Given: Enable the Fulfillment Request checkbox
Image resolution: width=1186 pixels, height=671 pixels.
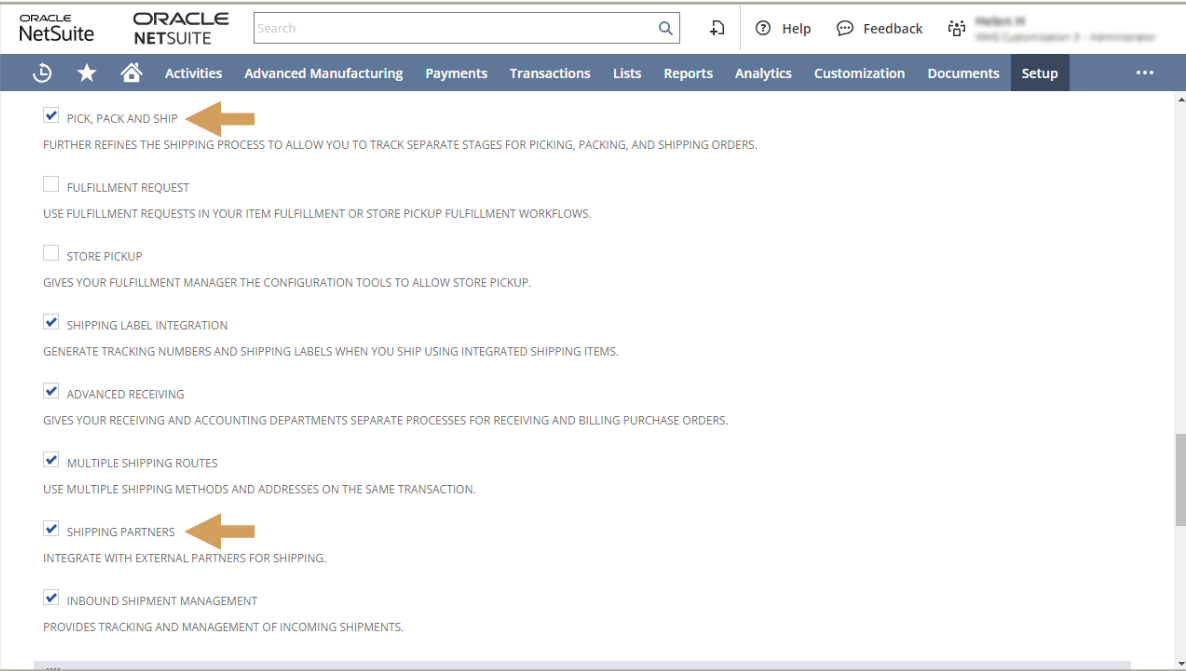Looking at the screenshot, I should pos(51,185).
